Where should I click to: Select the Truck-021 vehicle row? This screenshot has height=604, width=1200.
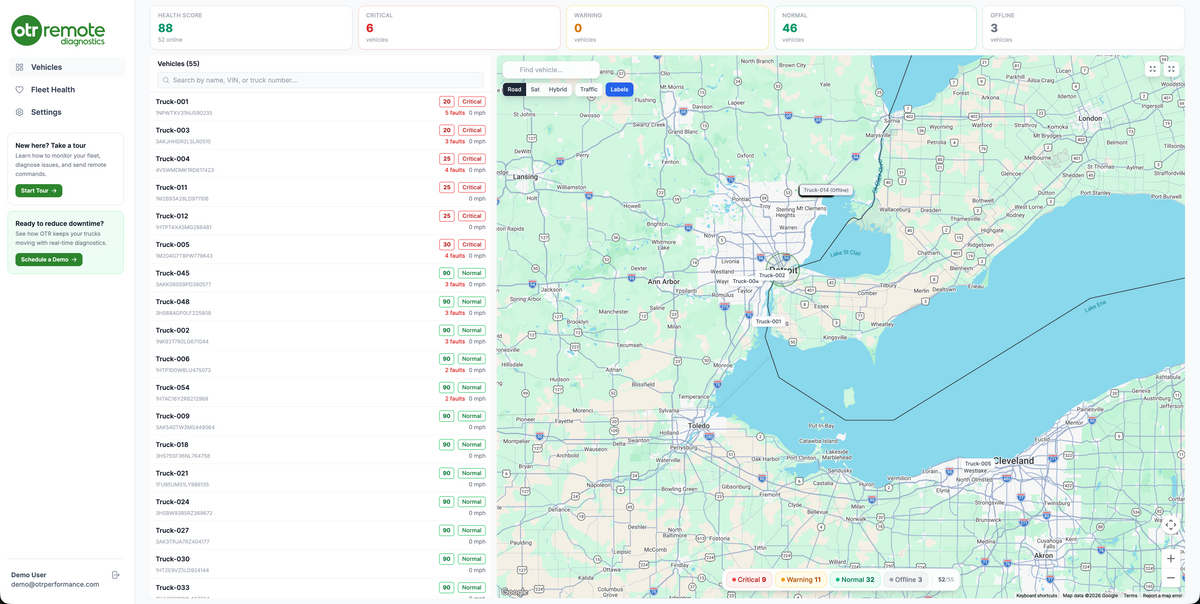tap(320, 478)
